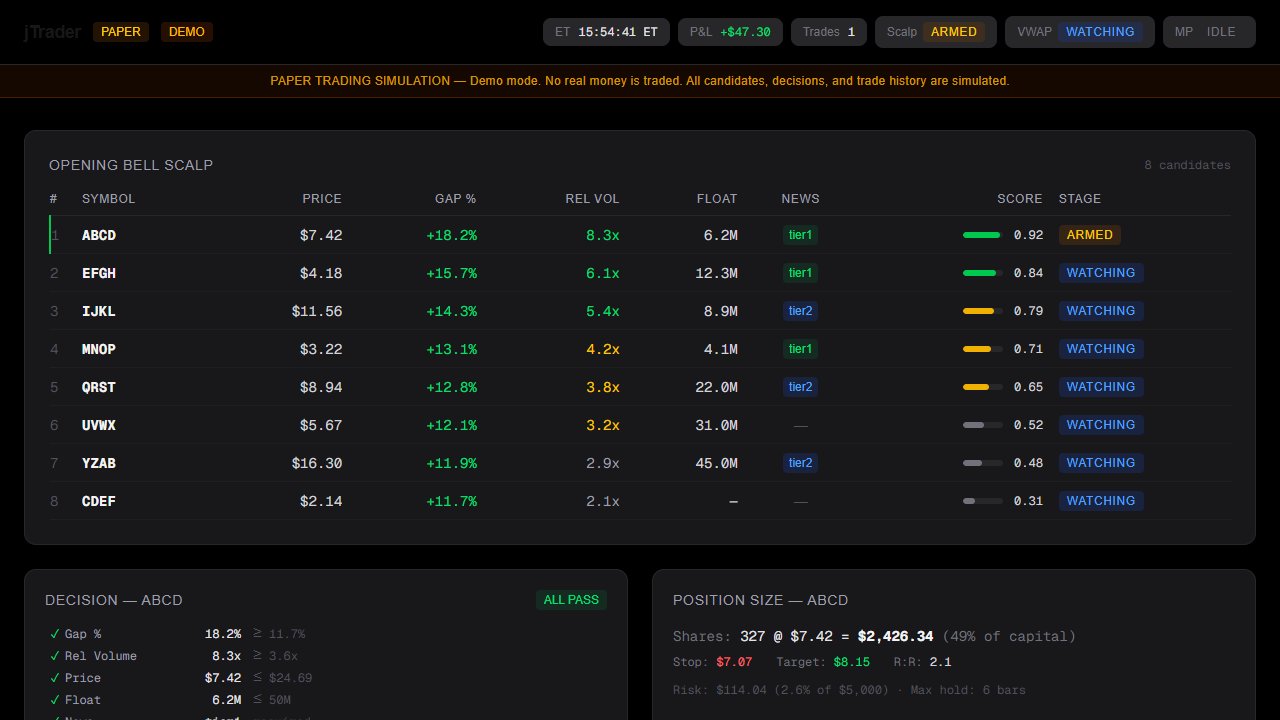Click the WATCHING stage badge for CDEF
The image size is (1280, 720).
pos(1101,501)
